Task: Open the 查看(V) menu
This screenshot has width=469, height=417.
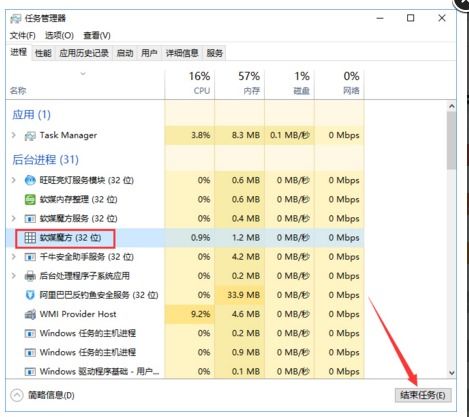Action: tap(97, 35)
